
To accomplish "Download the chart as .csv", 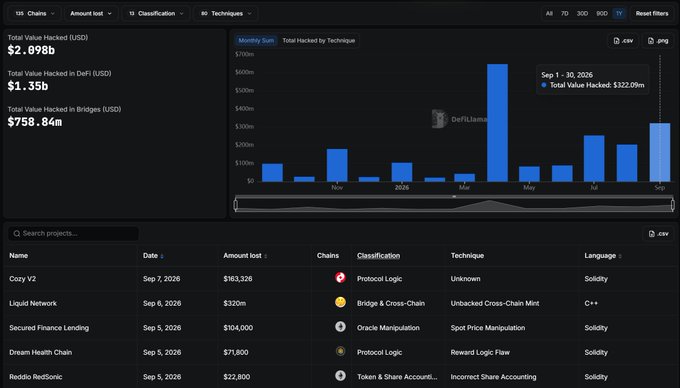I will [x=623, y=41].
